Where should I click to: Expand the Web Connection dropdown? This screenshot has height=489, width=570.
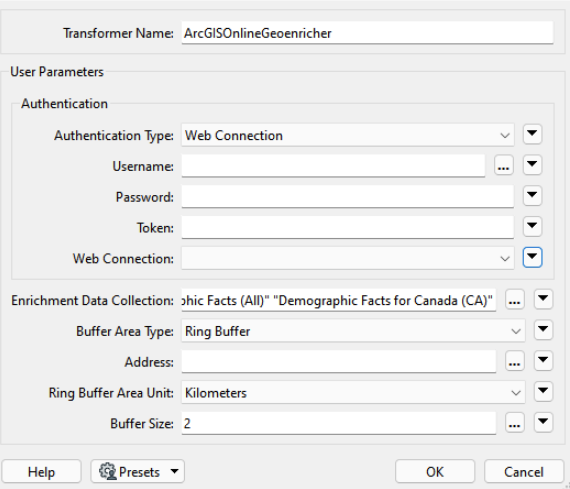click(348, 258)
